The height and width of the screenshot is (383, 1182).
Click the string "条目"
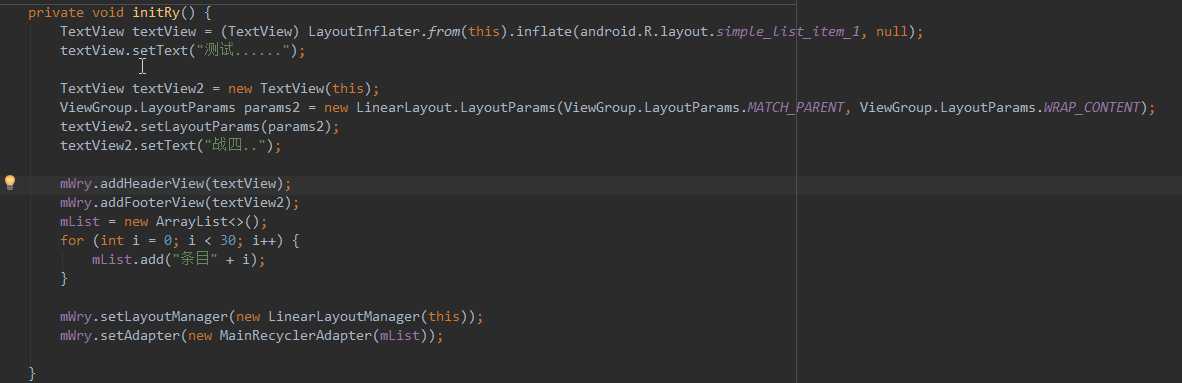tap(196, 259)
